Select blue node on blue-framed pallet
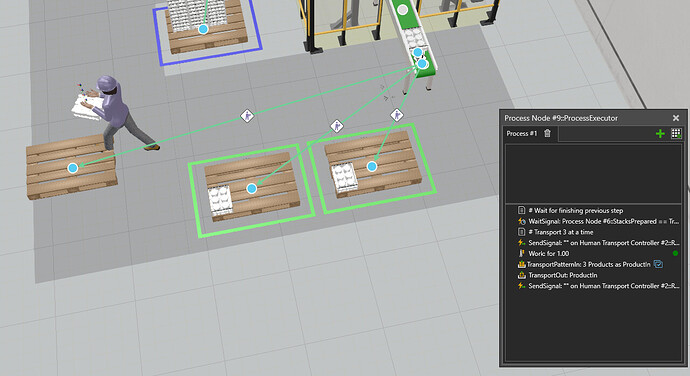The width and height of the screenshot is (690, 376). (203, 29)
